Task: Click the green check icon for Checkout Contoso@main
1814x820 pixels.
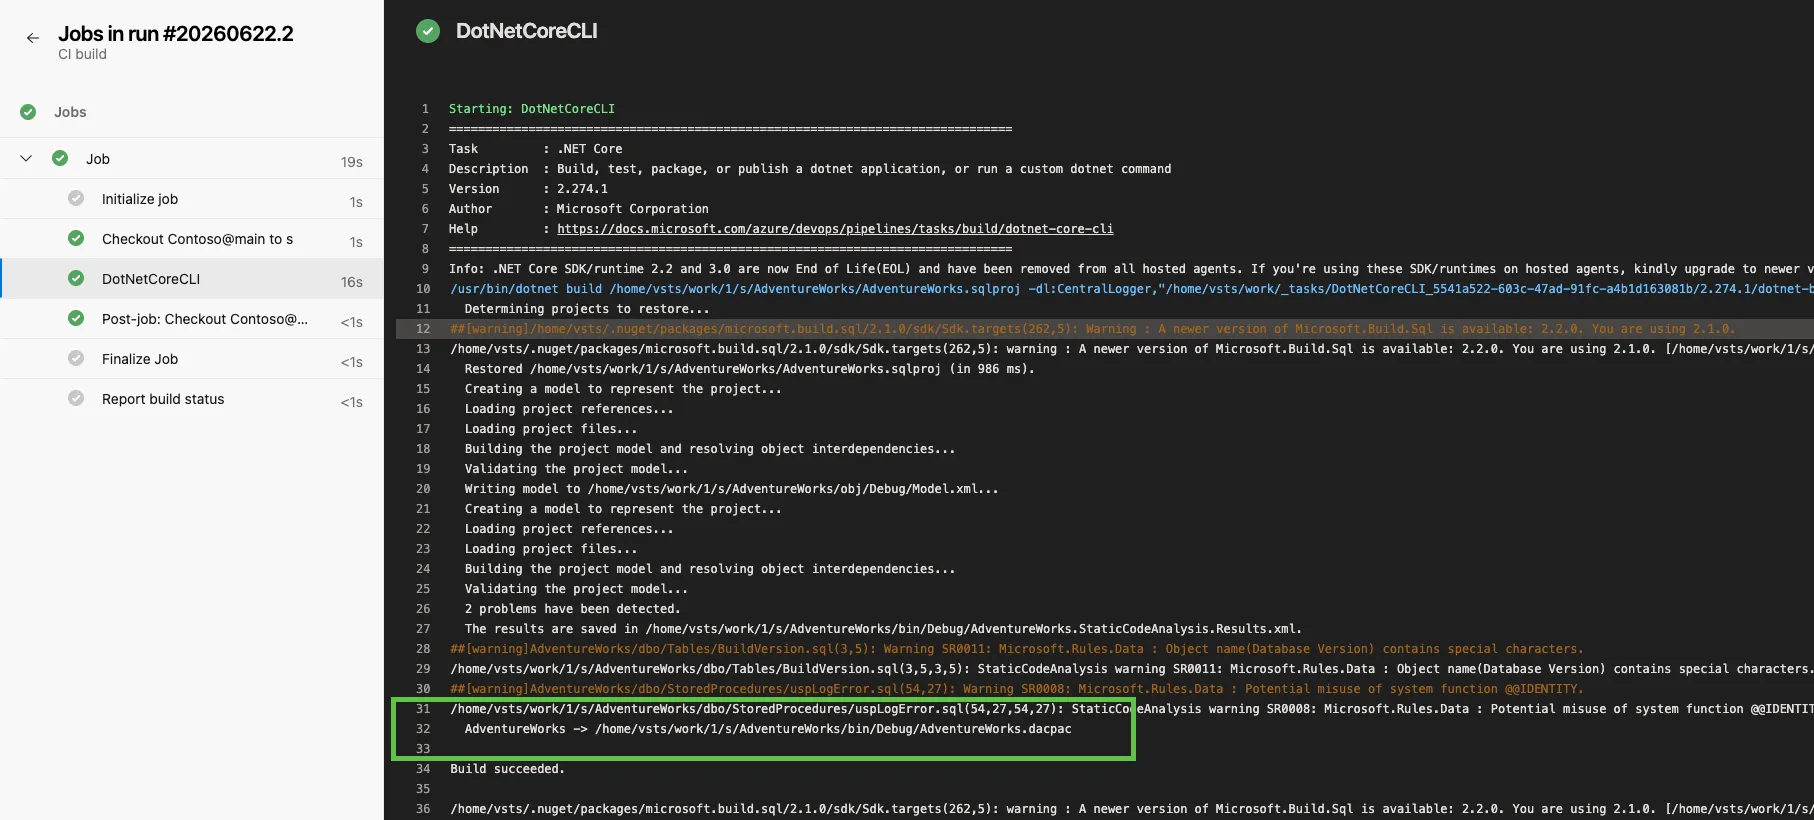Action: click(x=76, y=238)
